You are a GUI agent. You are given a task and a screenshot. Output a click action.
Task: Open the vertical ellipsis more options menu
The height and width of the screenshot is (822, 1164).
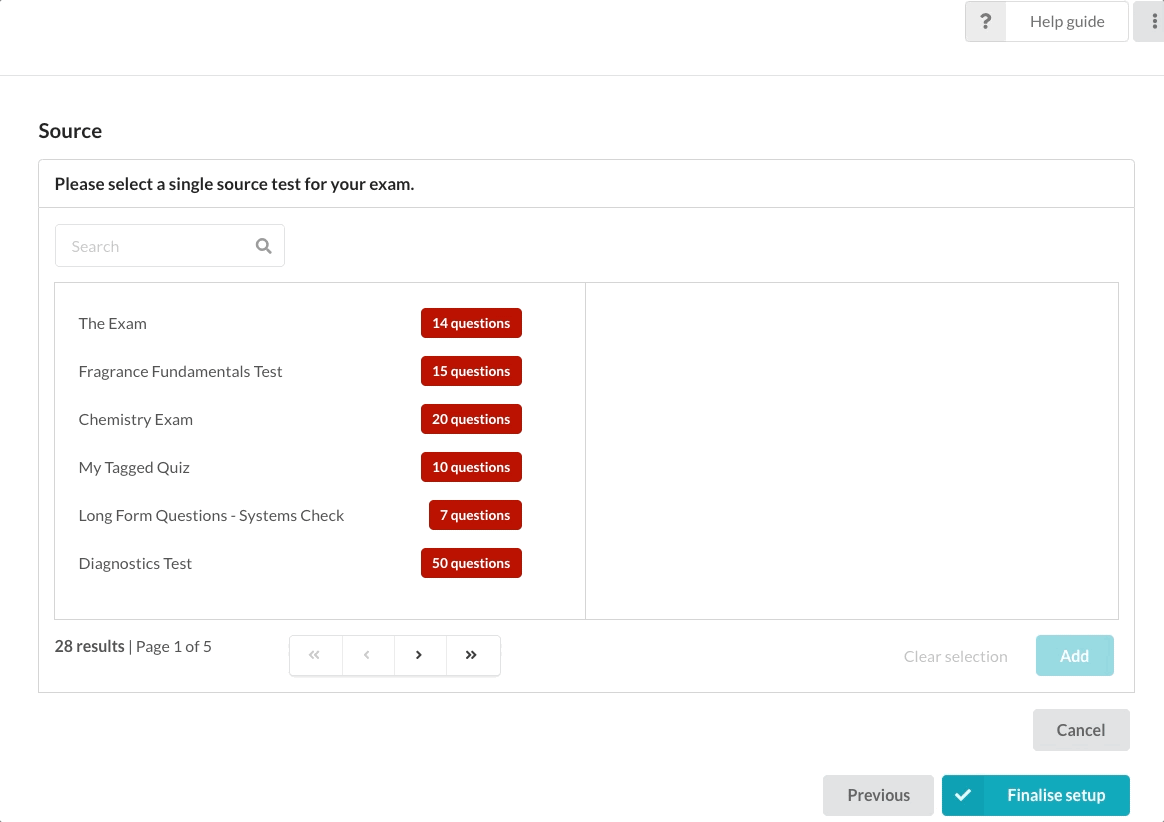(1154, 21)
